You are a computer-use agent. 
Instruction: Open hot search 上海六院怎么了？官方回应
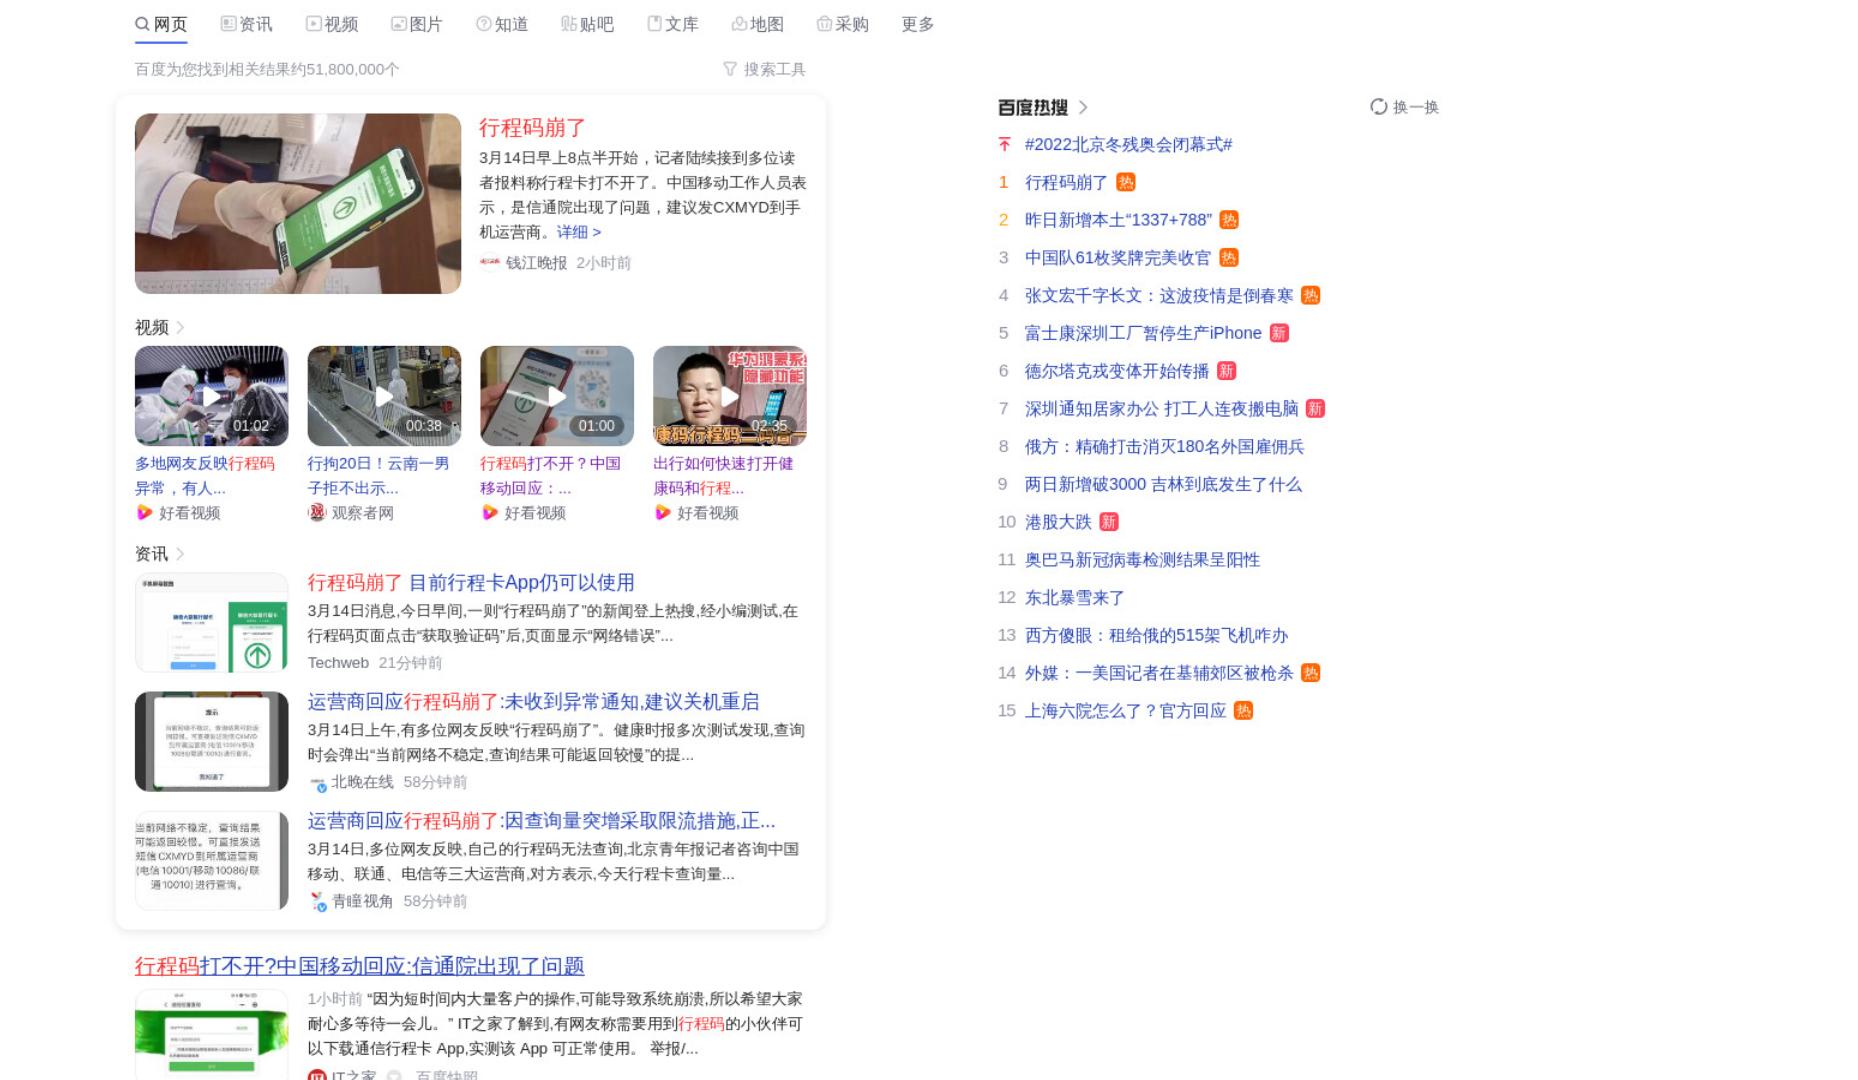click(x=1125, y=711)
